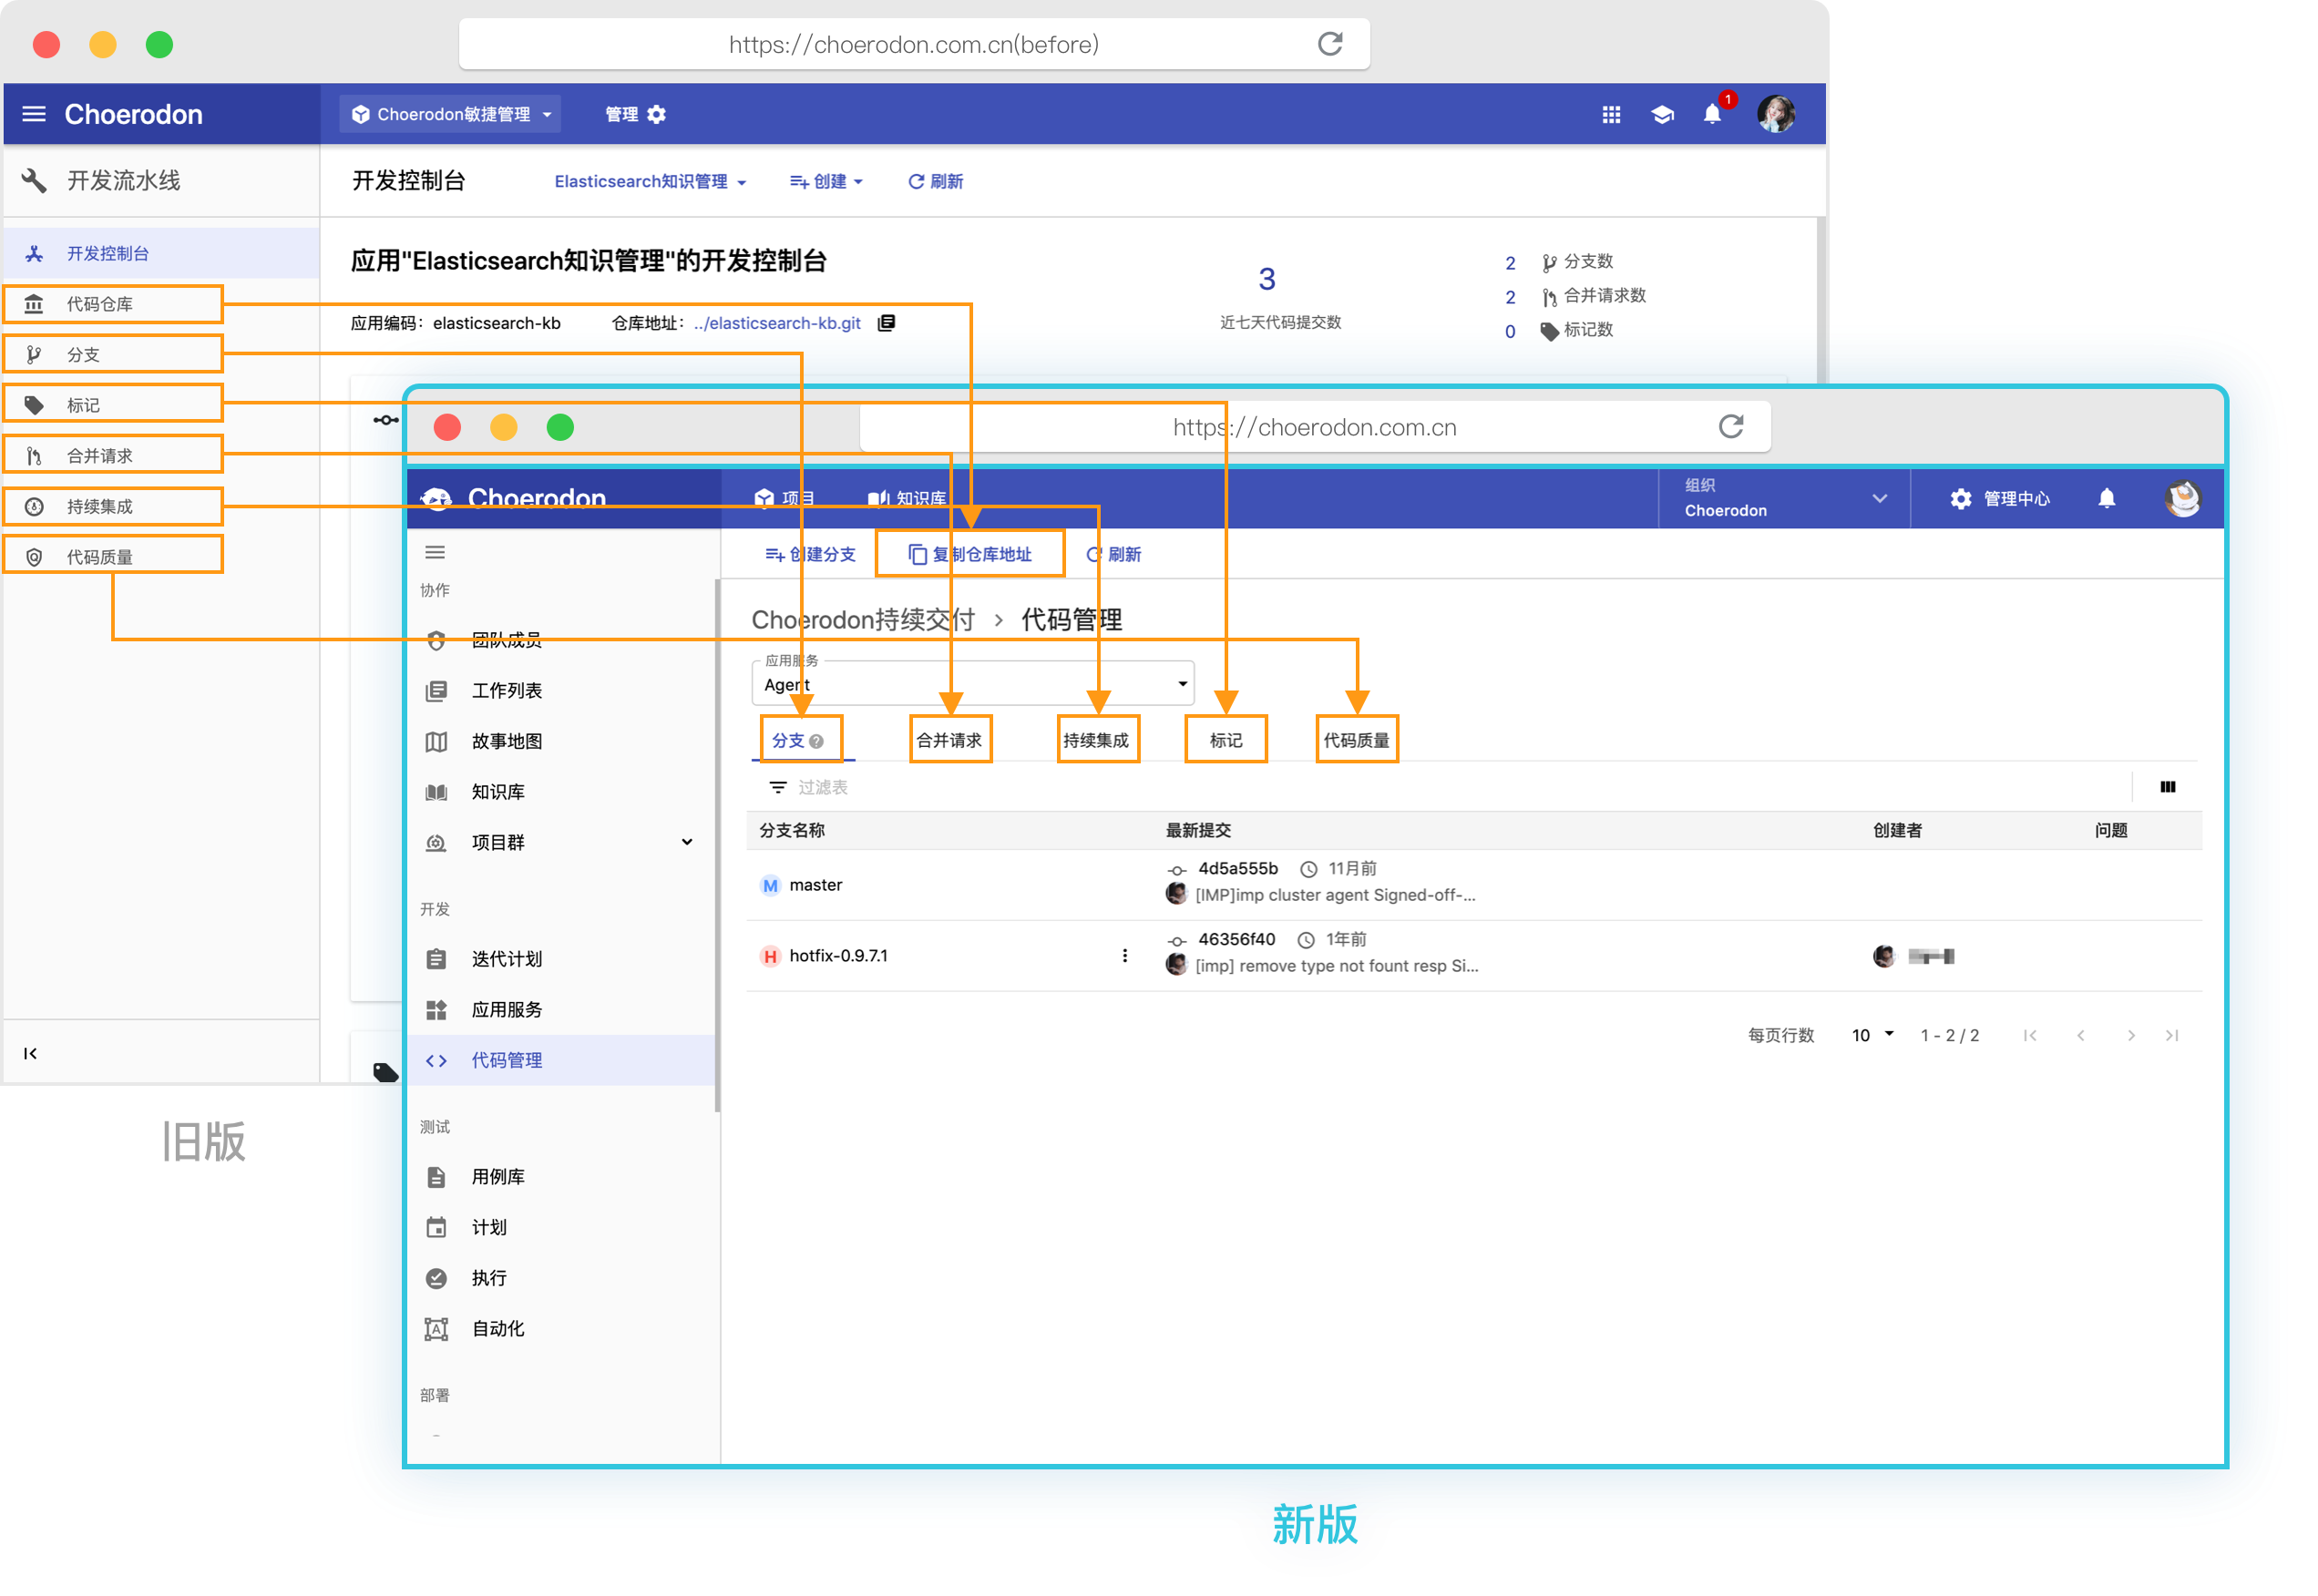2318x1596 pixels.
Task: Open 知识库 in new sidebar
Action: pyautogui.click(x=563, y=792)
